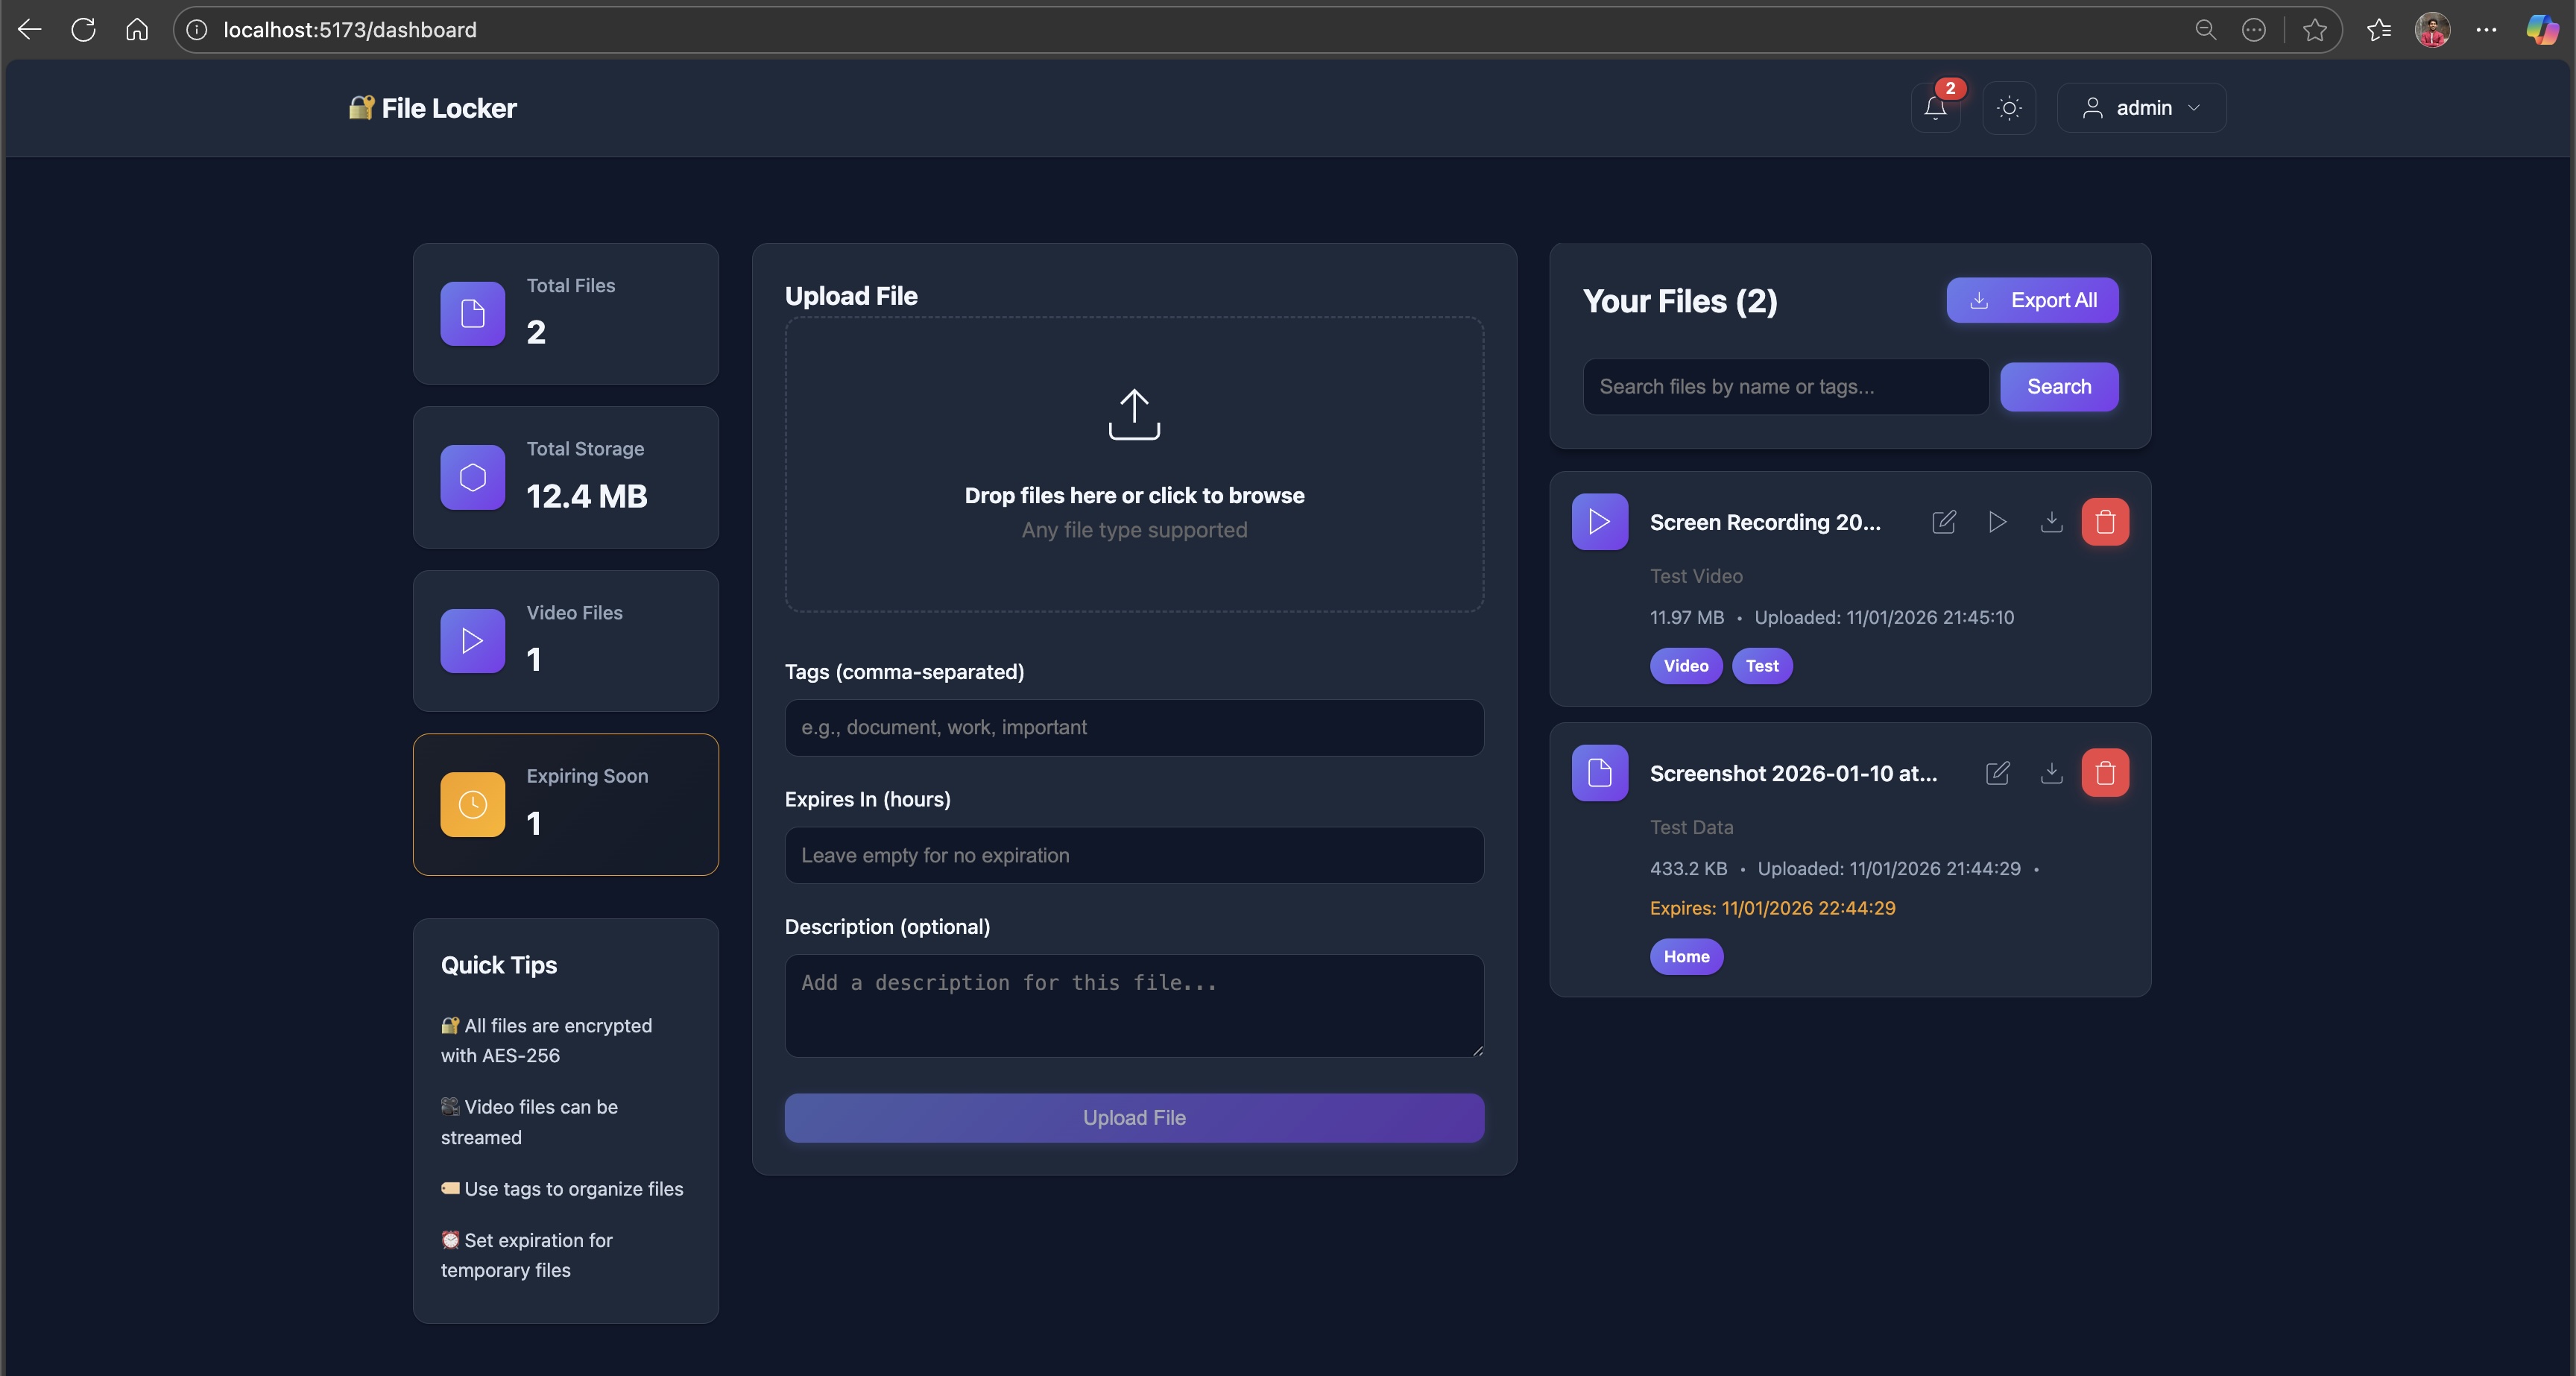This screenshot has width=2576, height=1376.
Task: Click 'Use tags to organize files' tip
Action: pos(562,1189)
